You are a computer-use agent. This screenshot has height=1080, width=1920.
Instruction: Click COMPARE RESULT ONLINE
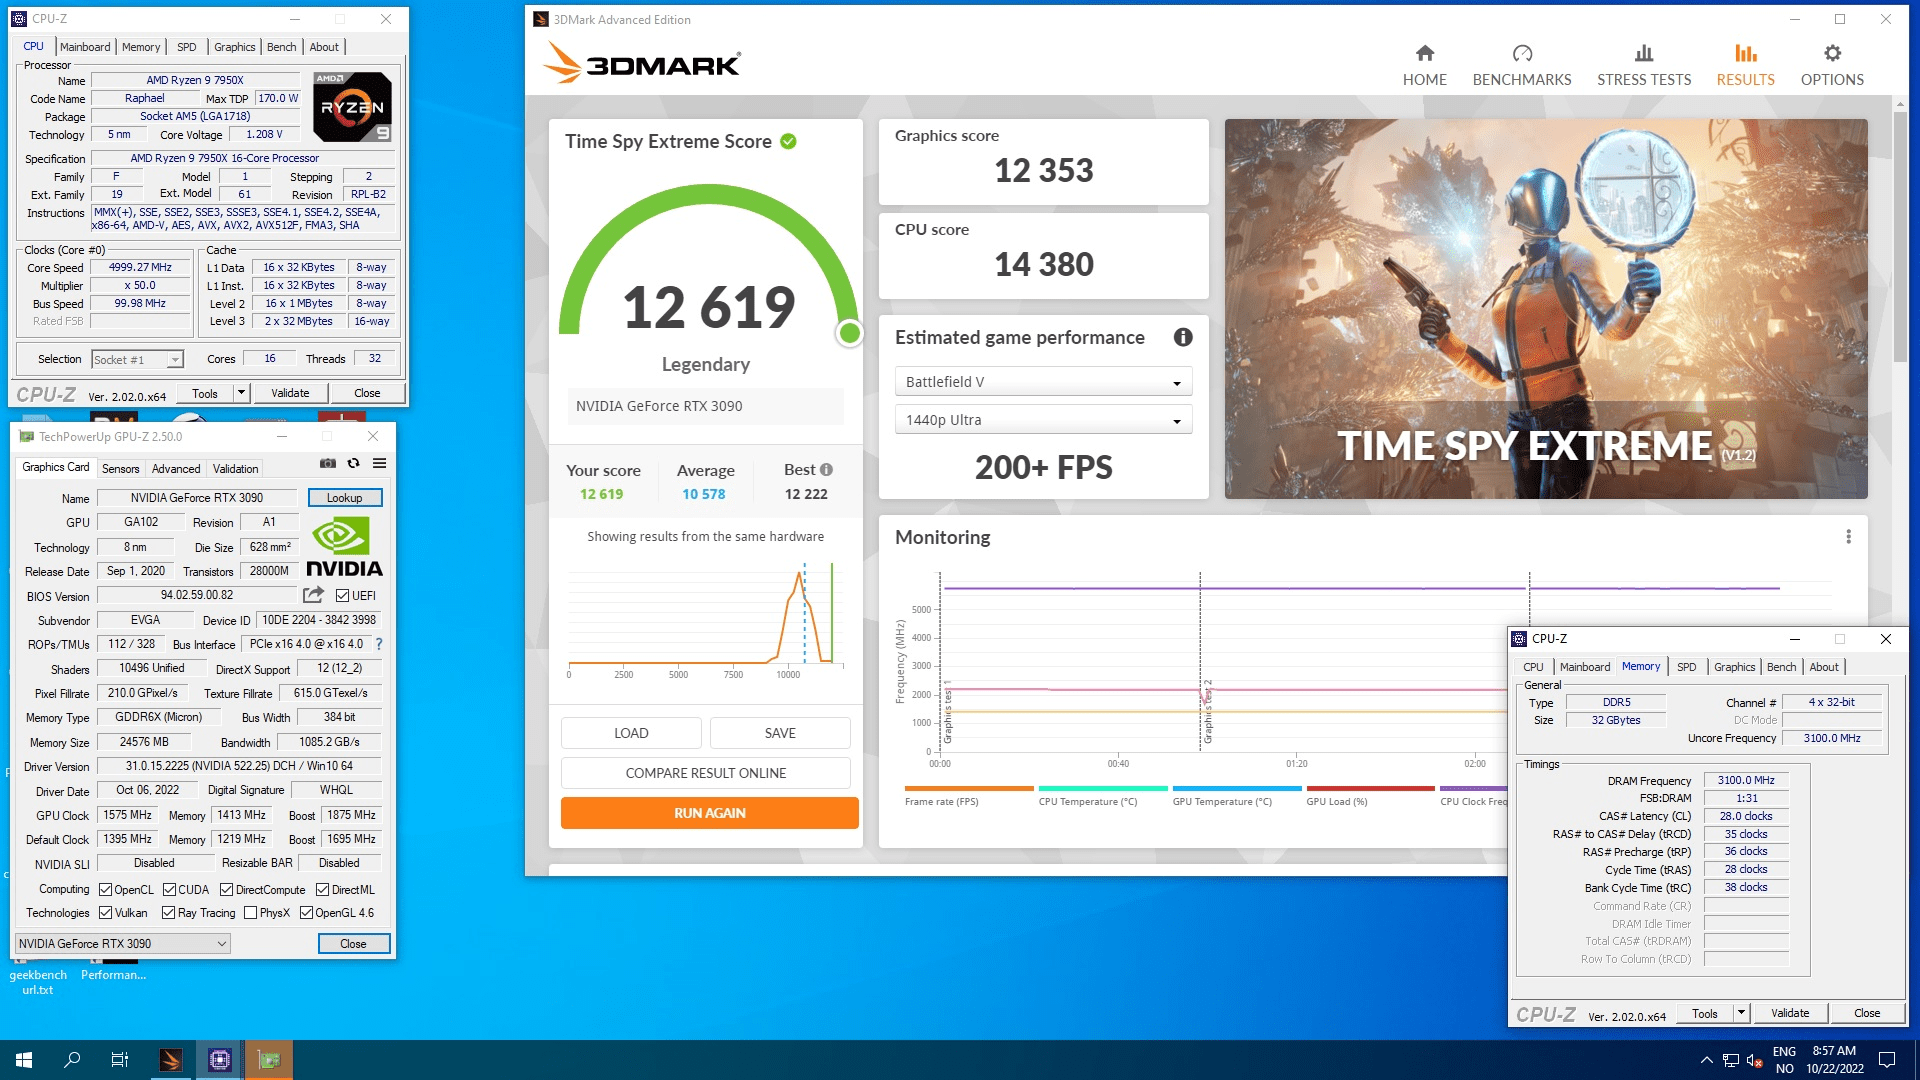point(706,773)
